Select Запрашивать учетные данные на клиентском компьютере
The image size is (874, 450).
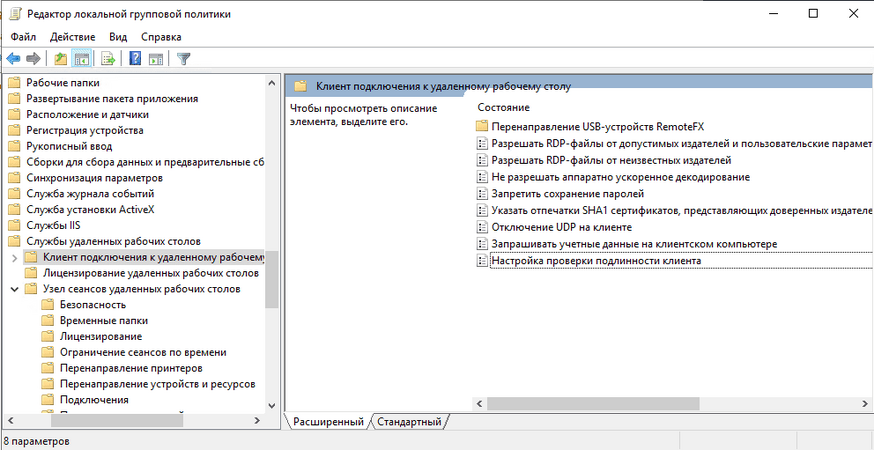(x=634, y=244)
